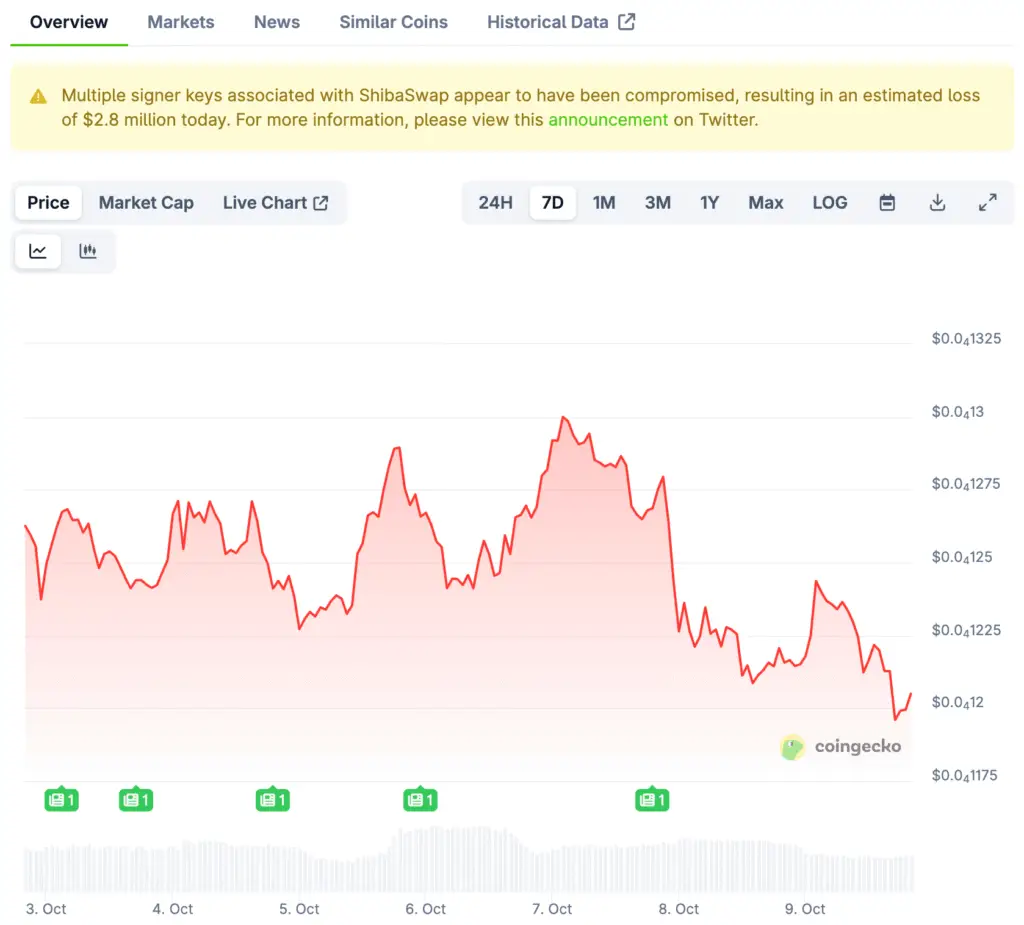Open the calendar date range picker
The image size is (1024, 925).
pyautogui.click(x=887, y=203)
